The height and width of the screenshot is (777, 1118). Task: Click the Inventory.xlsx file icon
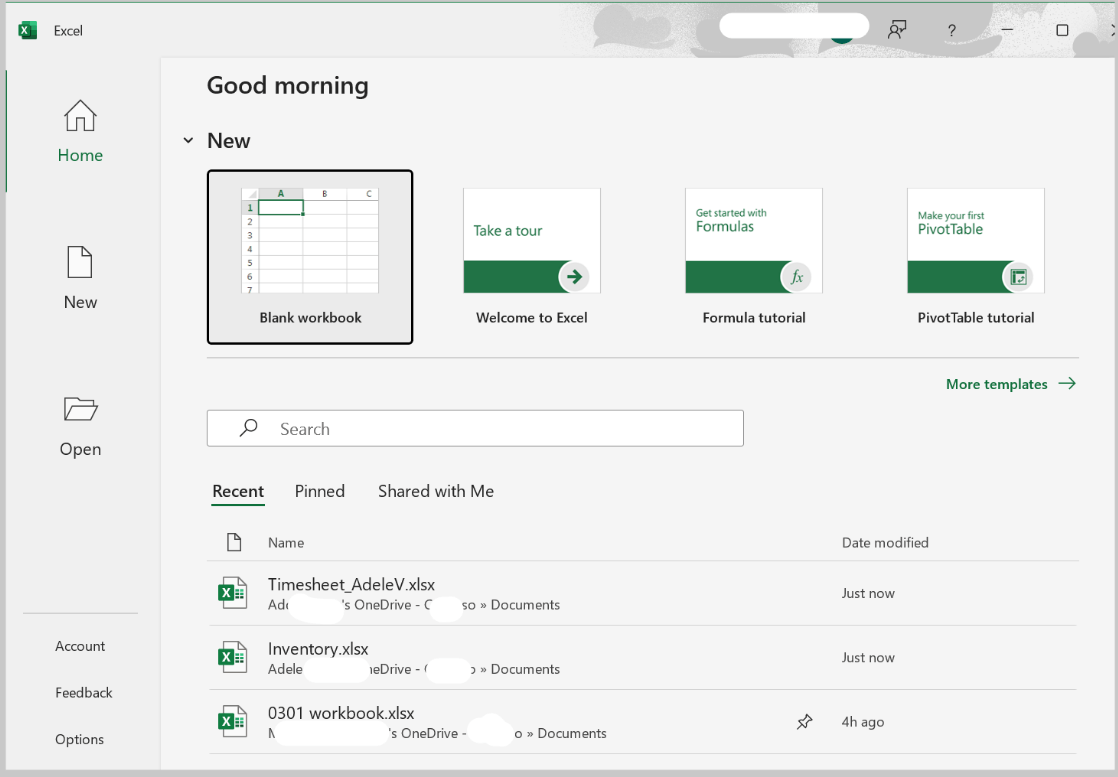232,657
